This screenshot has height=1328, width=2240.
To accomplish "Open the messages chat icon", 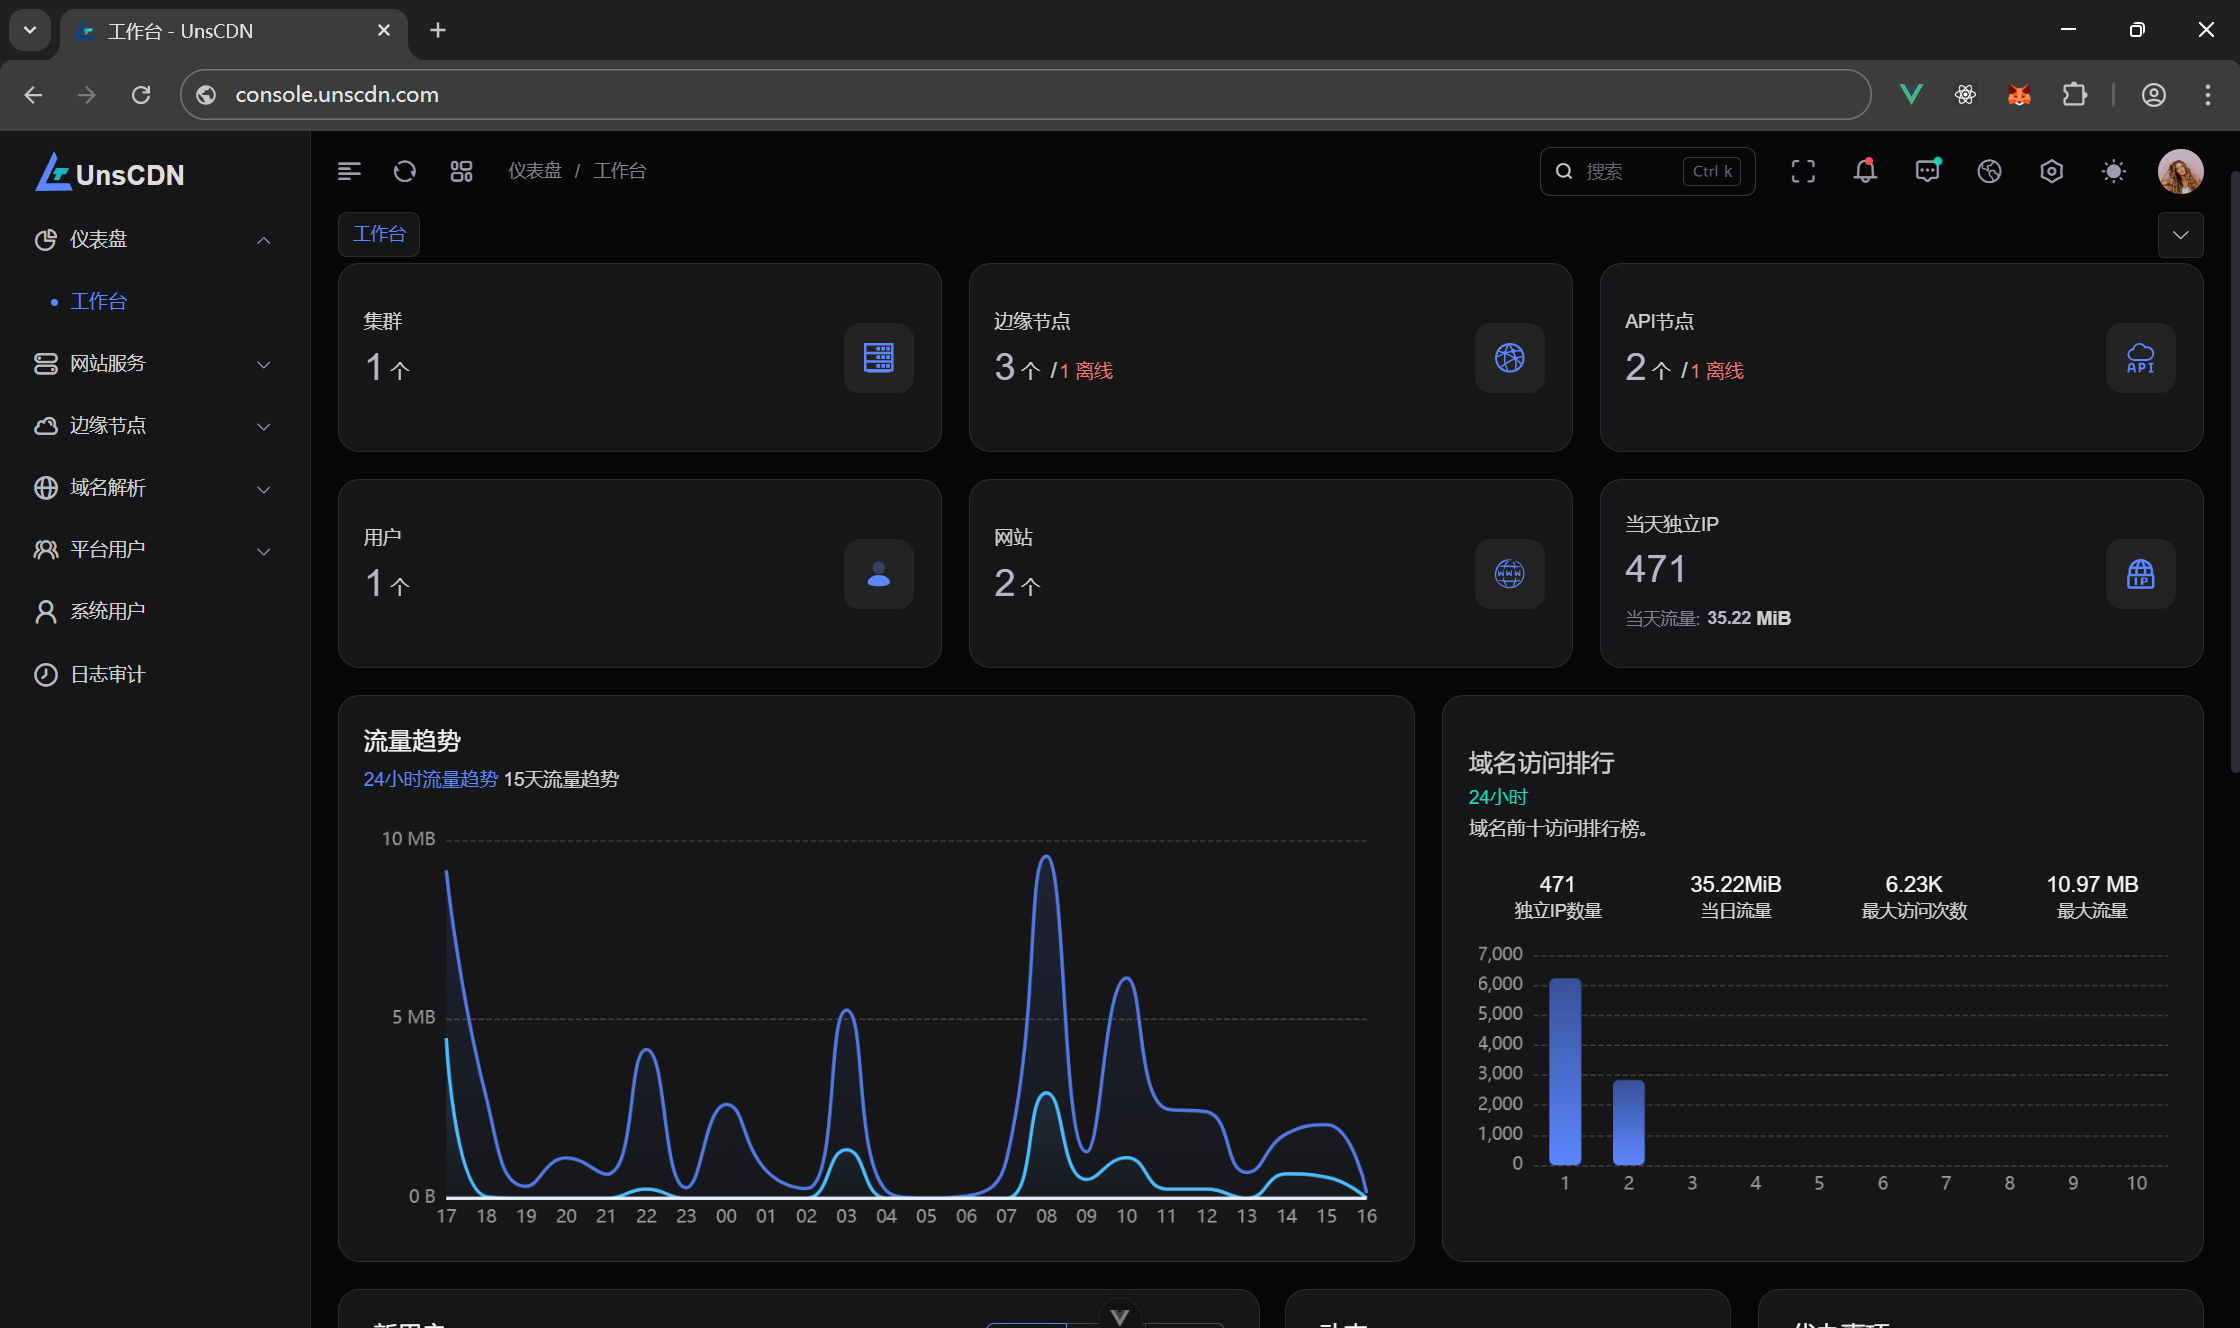I will pos(1927,171).
